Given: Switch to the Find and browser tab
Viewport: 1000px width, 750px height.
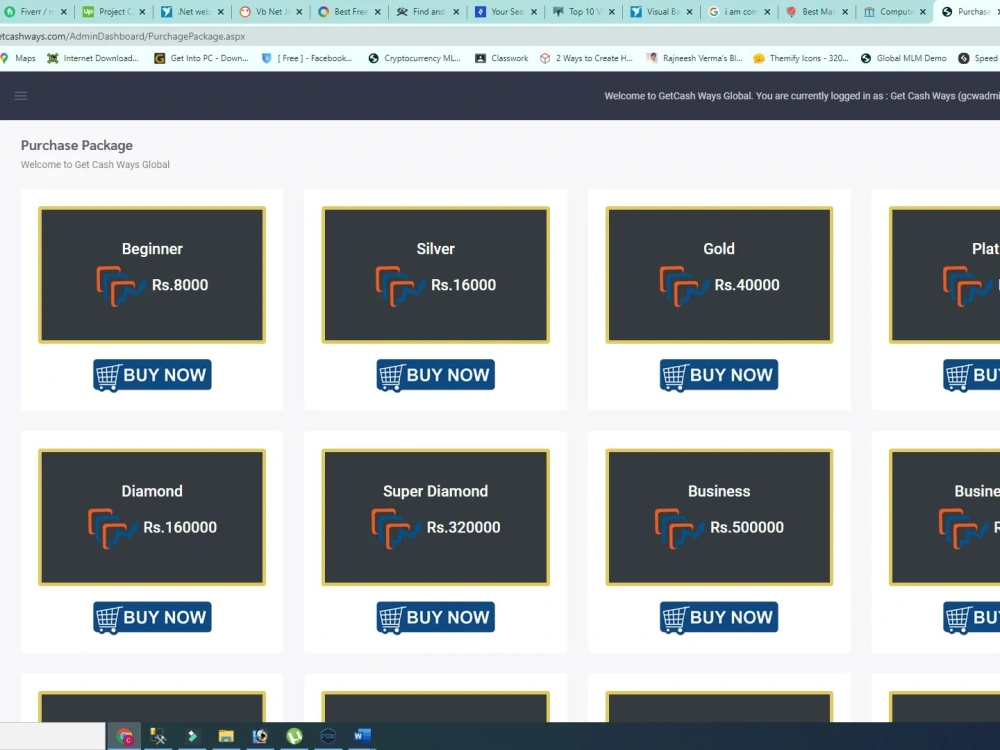Looking at the screenshot, I should click(x=427, y=11).
